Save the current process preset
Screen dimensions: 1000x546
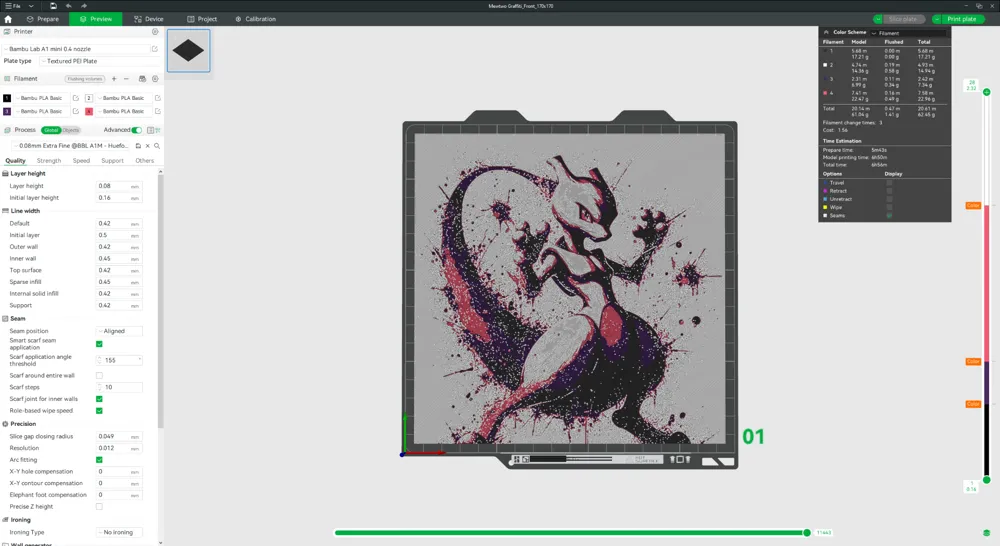pos(138,145)
